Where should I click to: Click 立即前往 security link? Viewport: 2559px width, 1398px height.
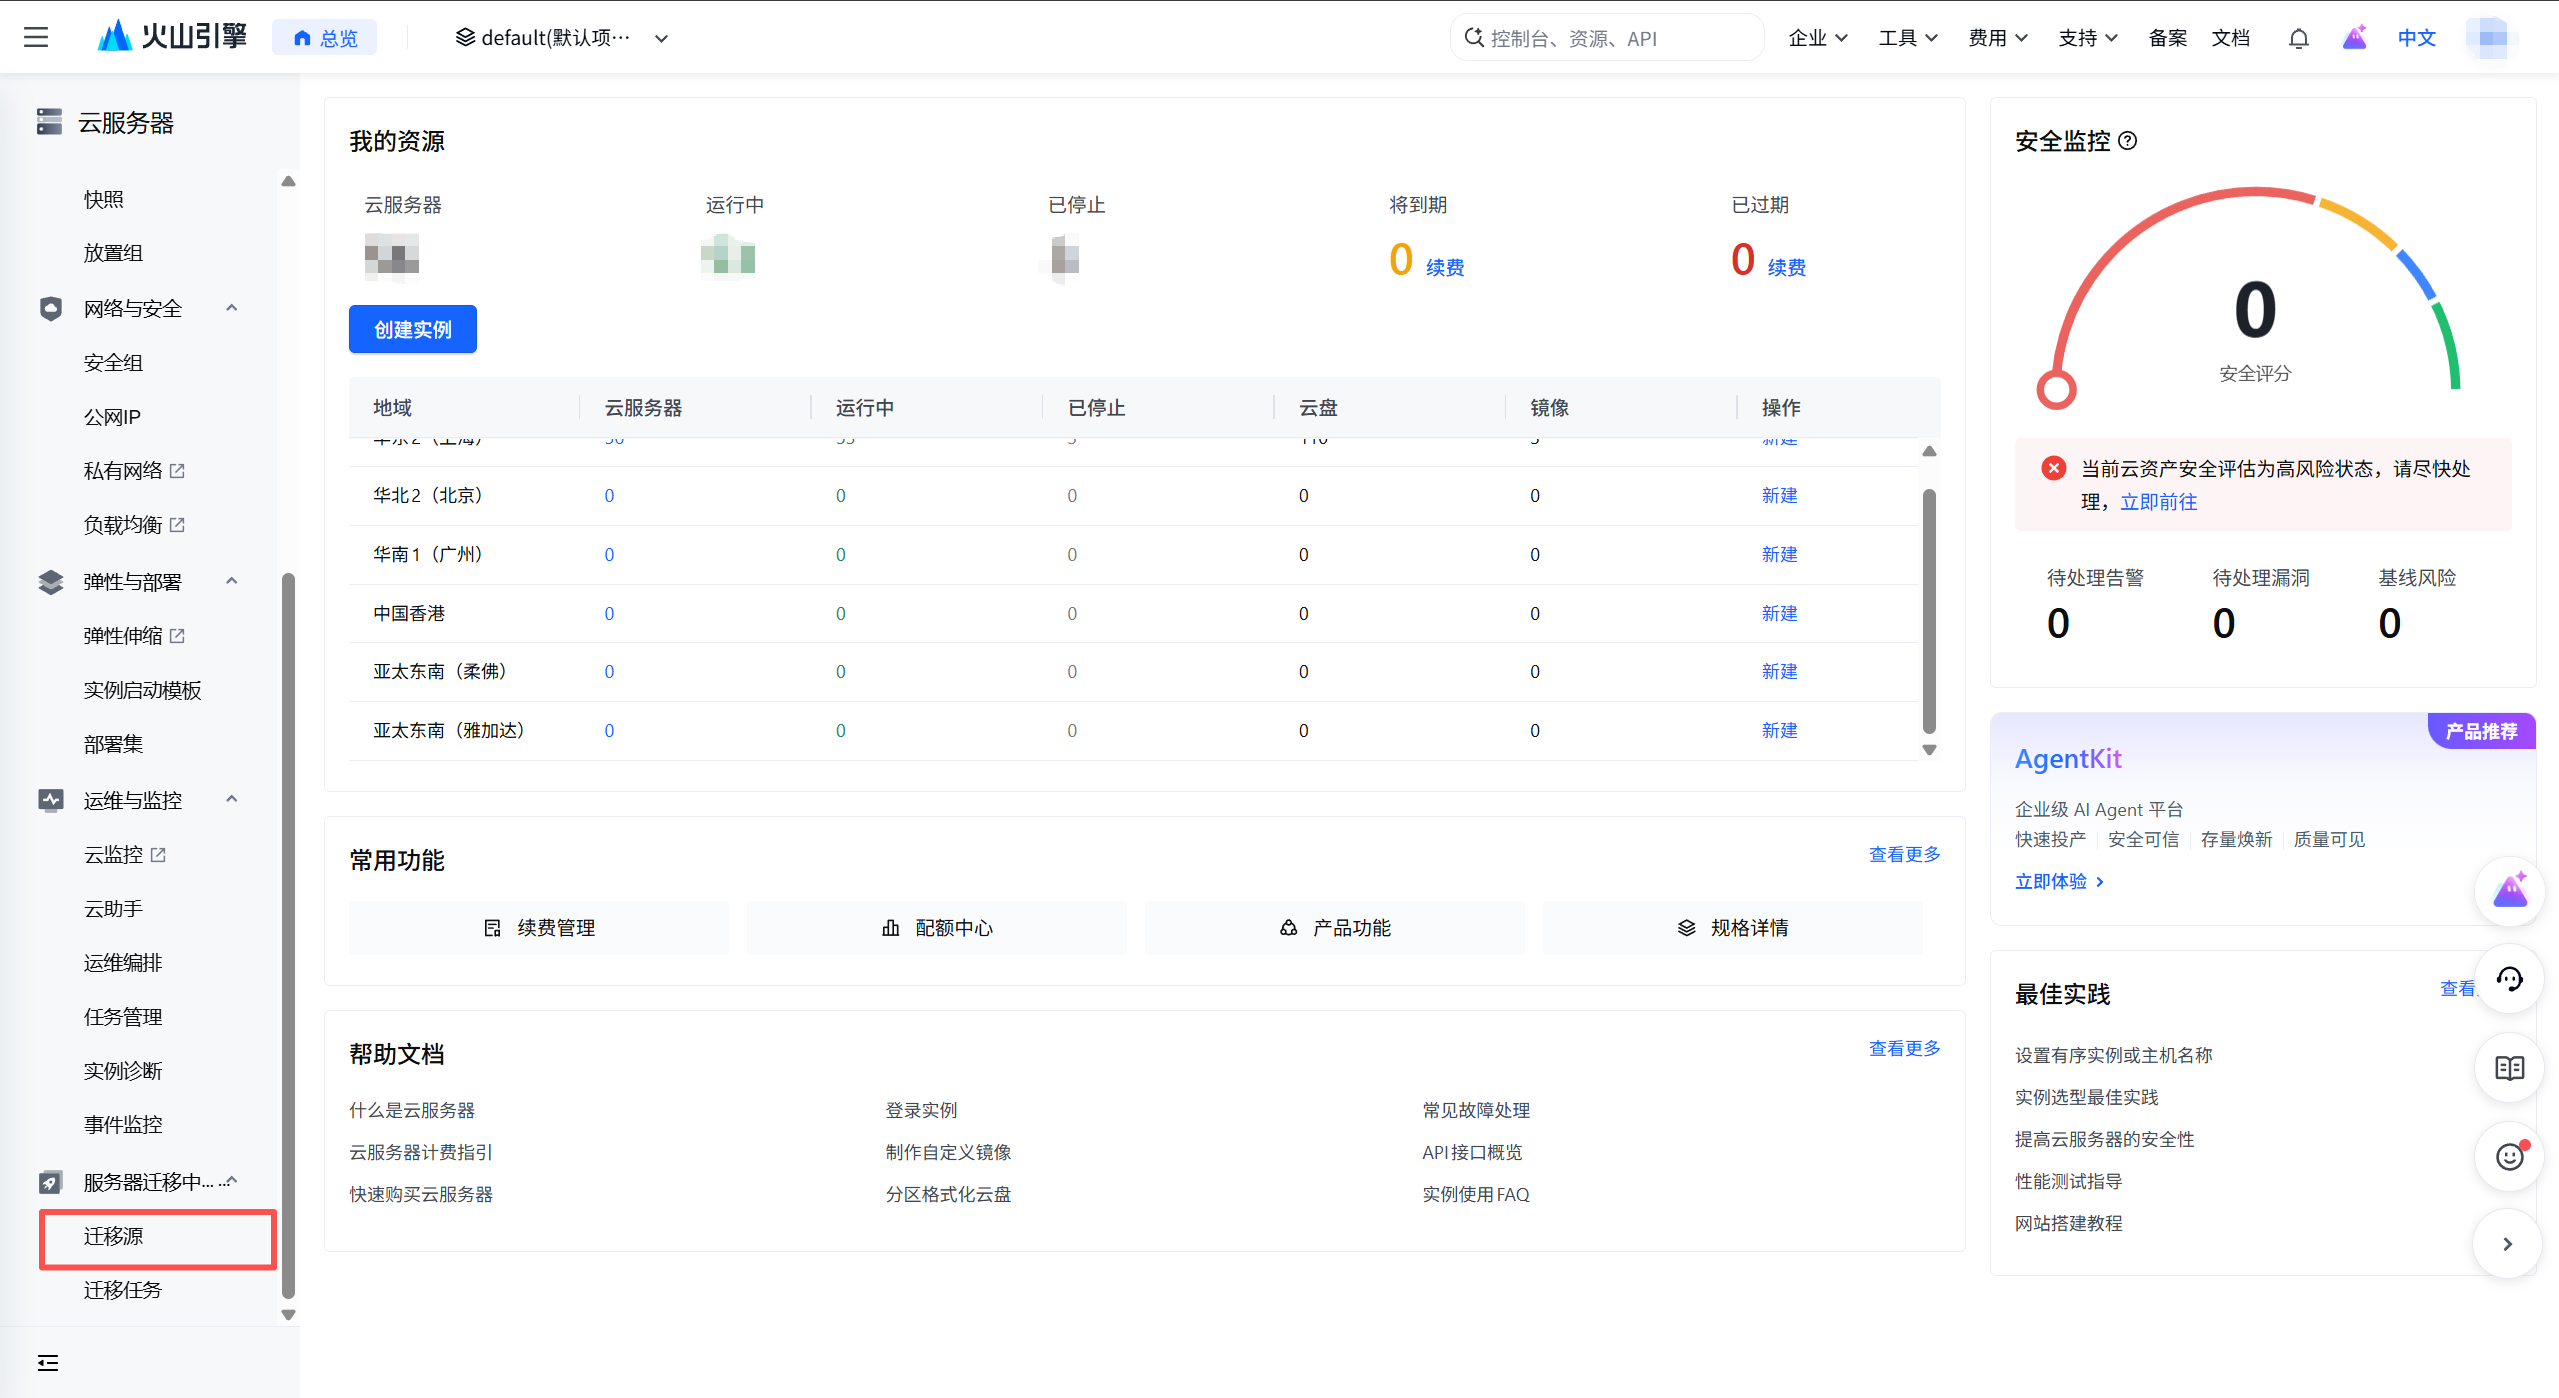(x=2159, y=502)
